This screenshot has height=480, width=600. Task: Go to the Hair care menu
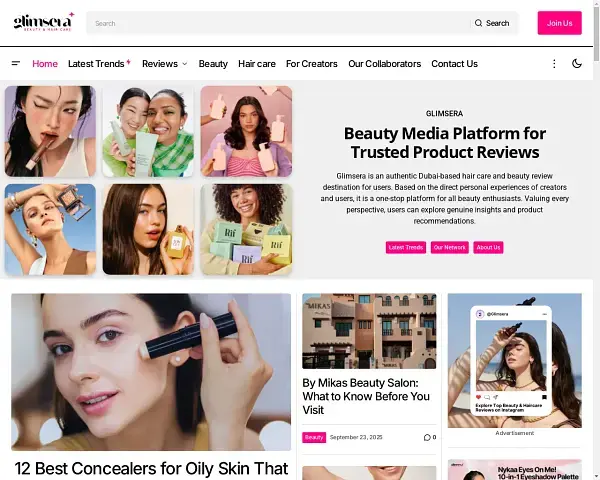(257, 64)
